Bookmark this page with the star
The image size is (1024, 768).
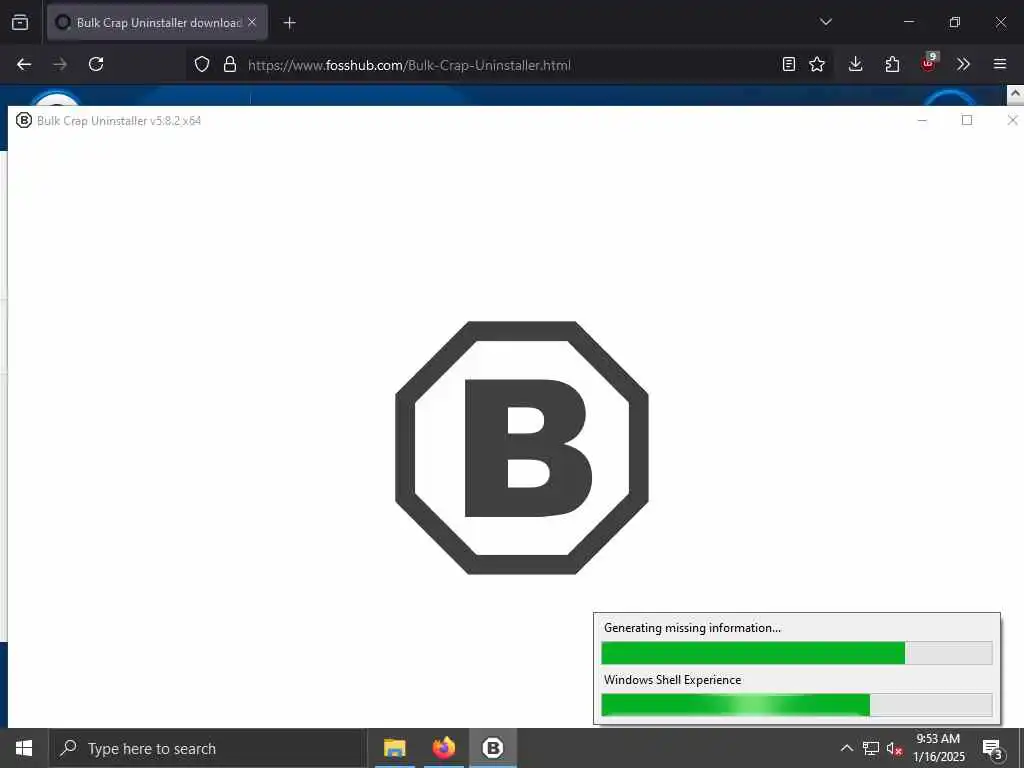817,64
